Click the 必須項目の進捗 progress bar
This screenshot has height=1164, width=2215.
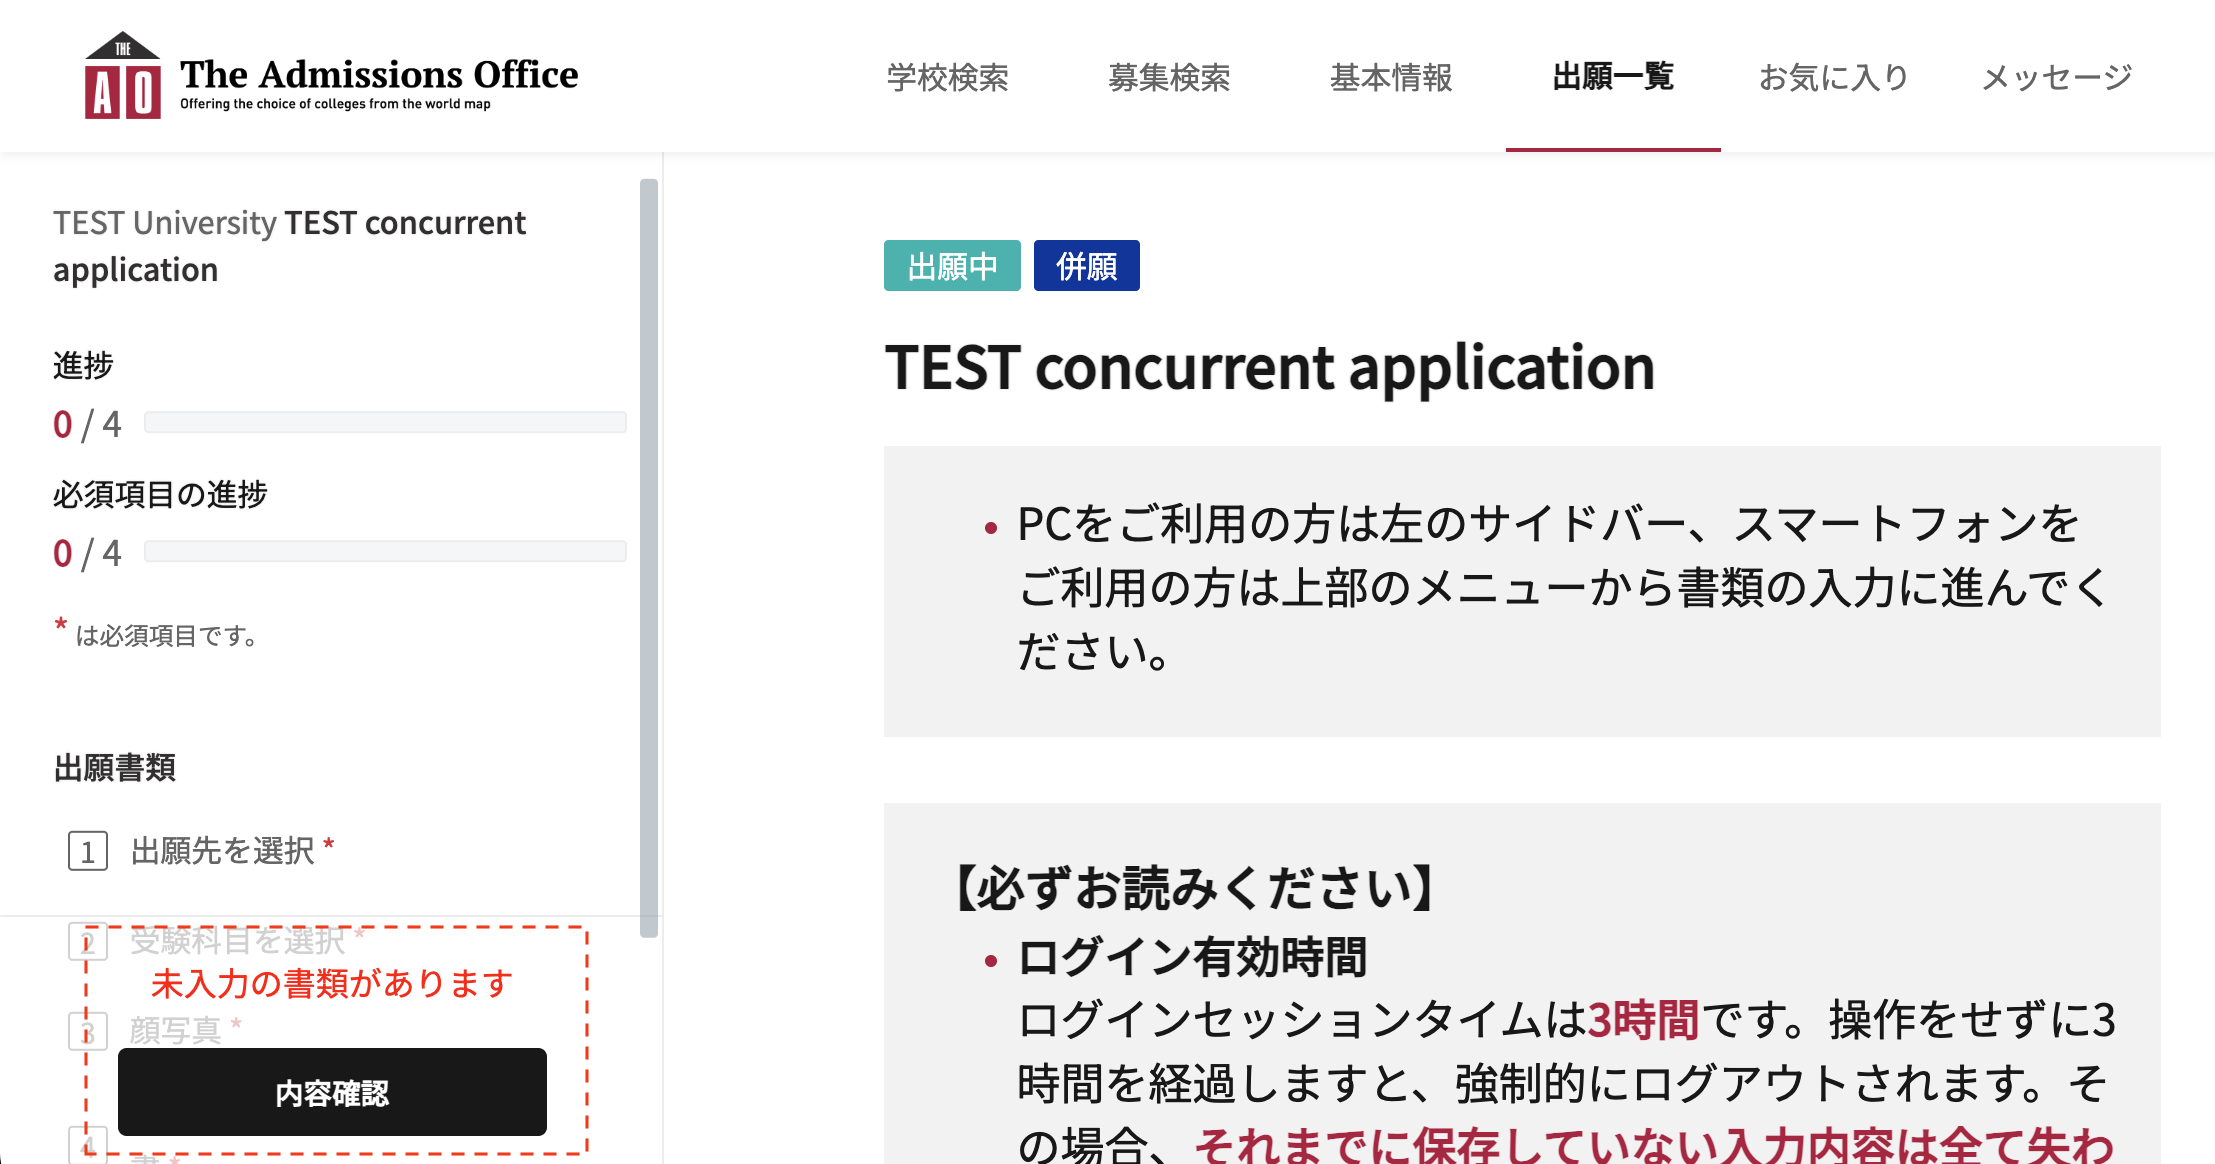click(x=385, y=551)
